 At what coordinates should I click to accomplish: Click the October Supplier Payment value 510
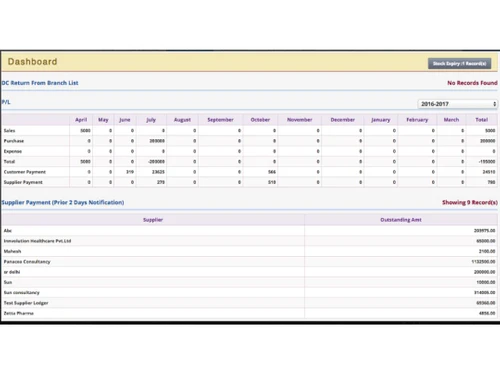(272, 182)
